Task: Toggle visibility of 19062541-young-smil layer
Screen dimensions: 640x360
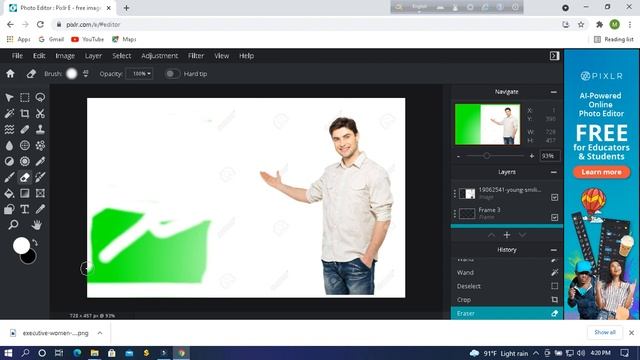Action: pyautogui.click(x=554, y=197)
